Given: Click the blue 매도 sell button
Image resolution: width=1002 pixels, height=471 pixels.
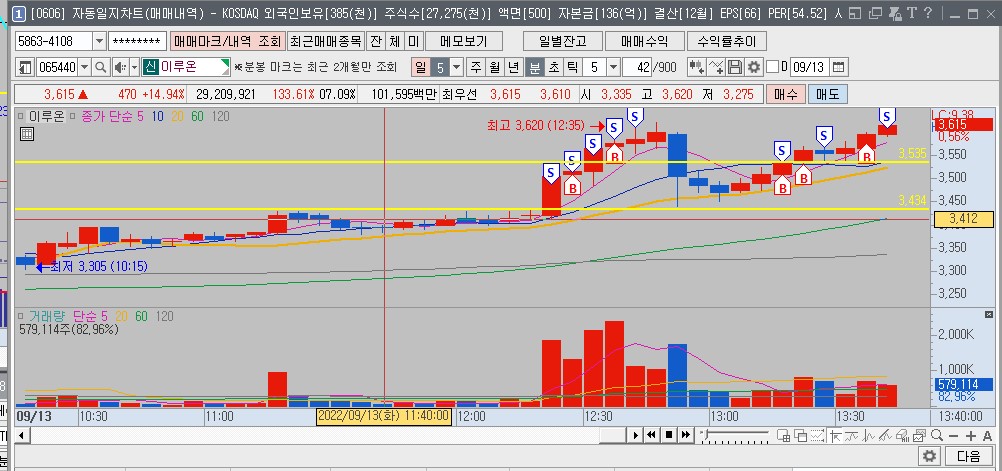Looking at the screenshot, I should click(x=828, y=95).
